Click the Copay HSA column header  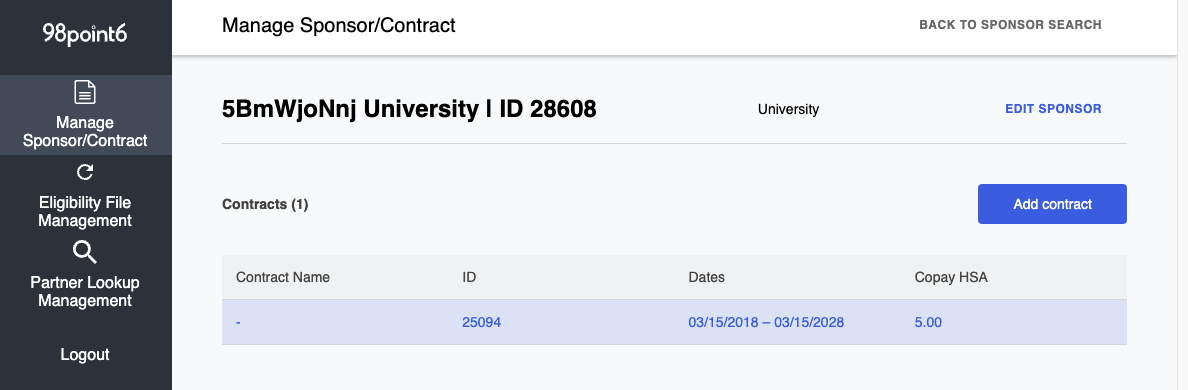(x=951, y=277)
